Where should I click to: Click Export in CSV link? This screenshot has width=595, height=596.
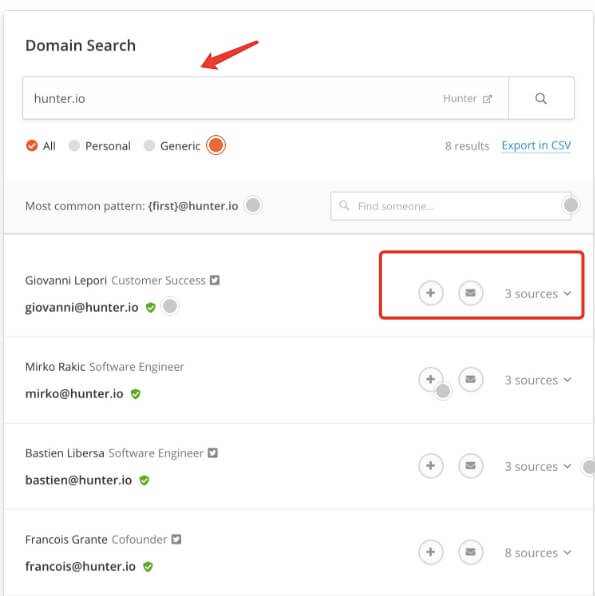click(x=536, y=146)
